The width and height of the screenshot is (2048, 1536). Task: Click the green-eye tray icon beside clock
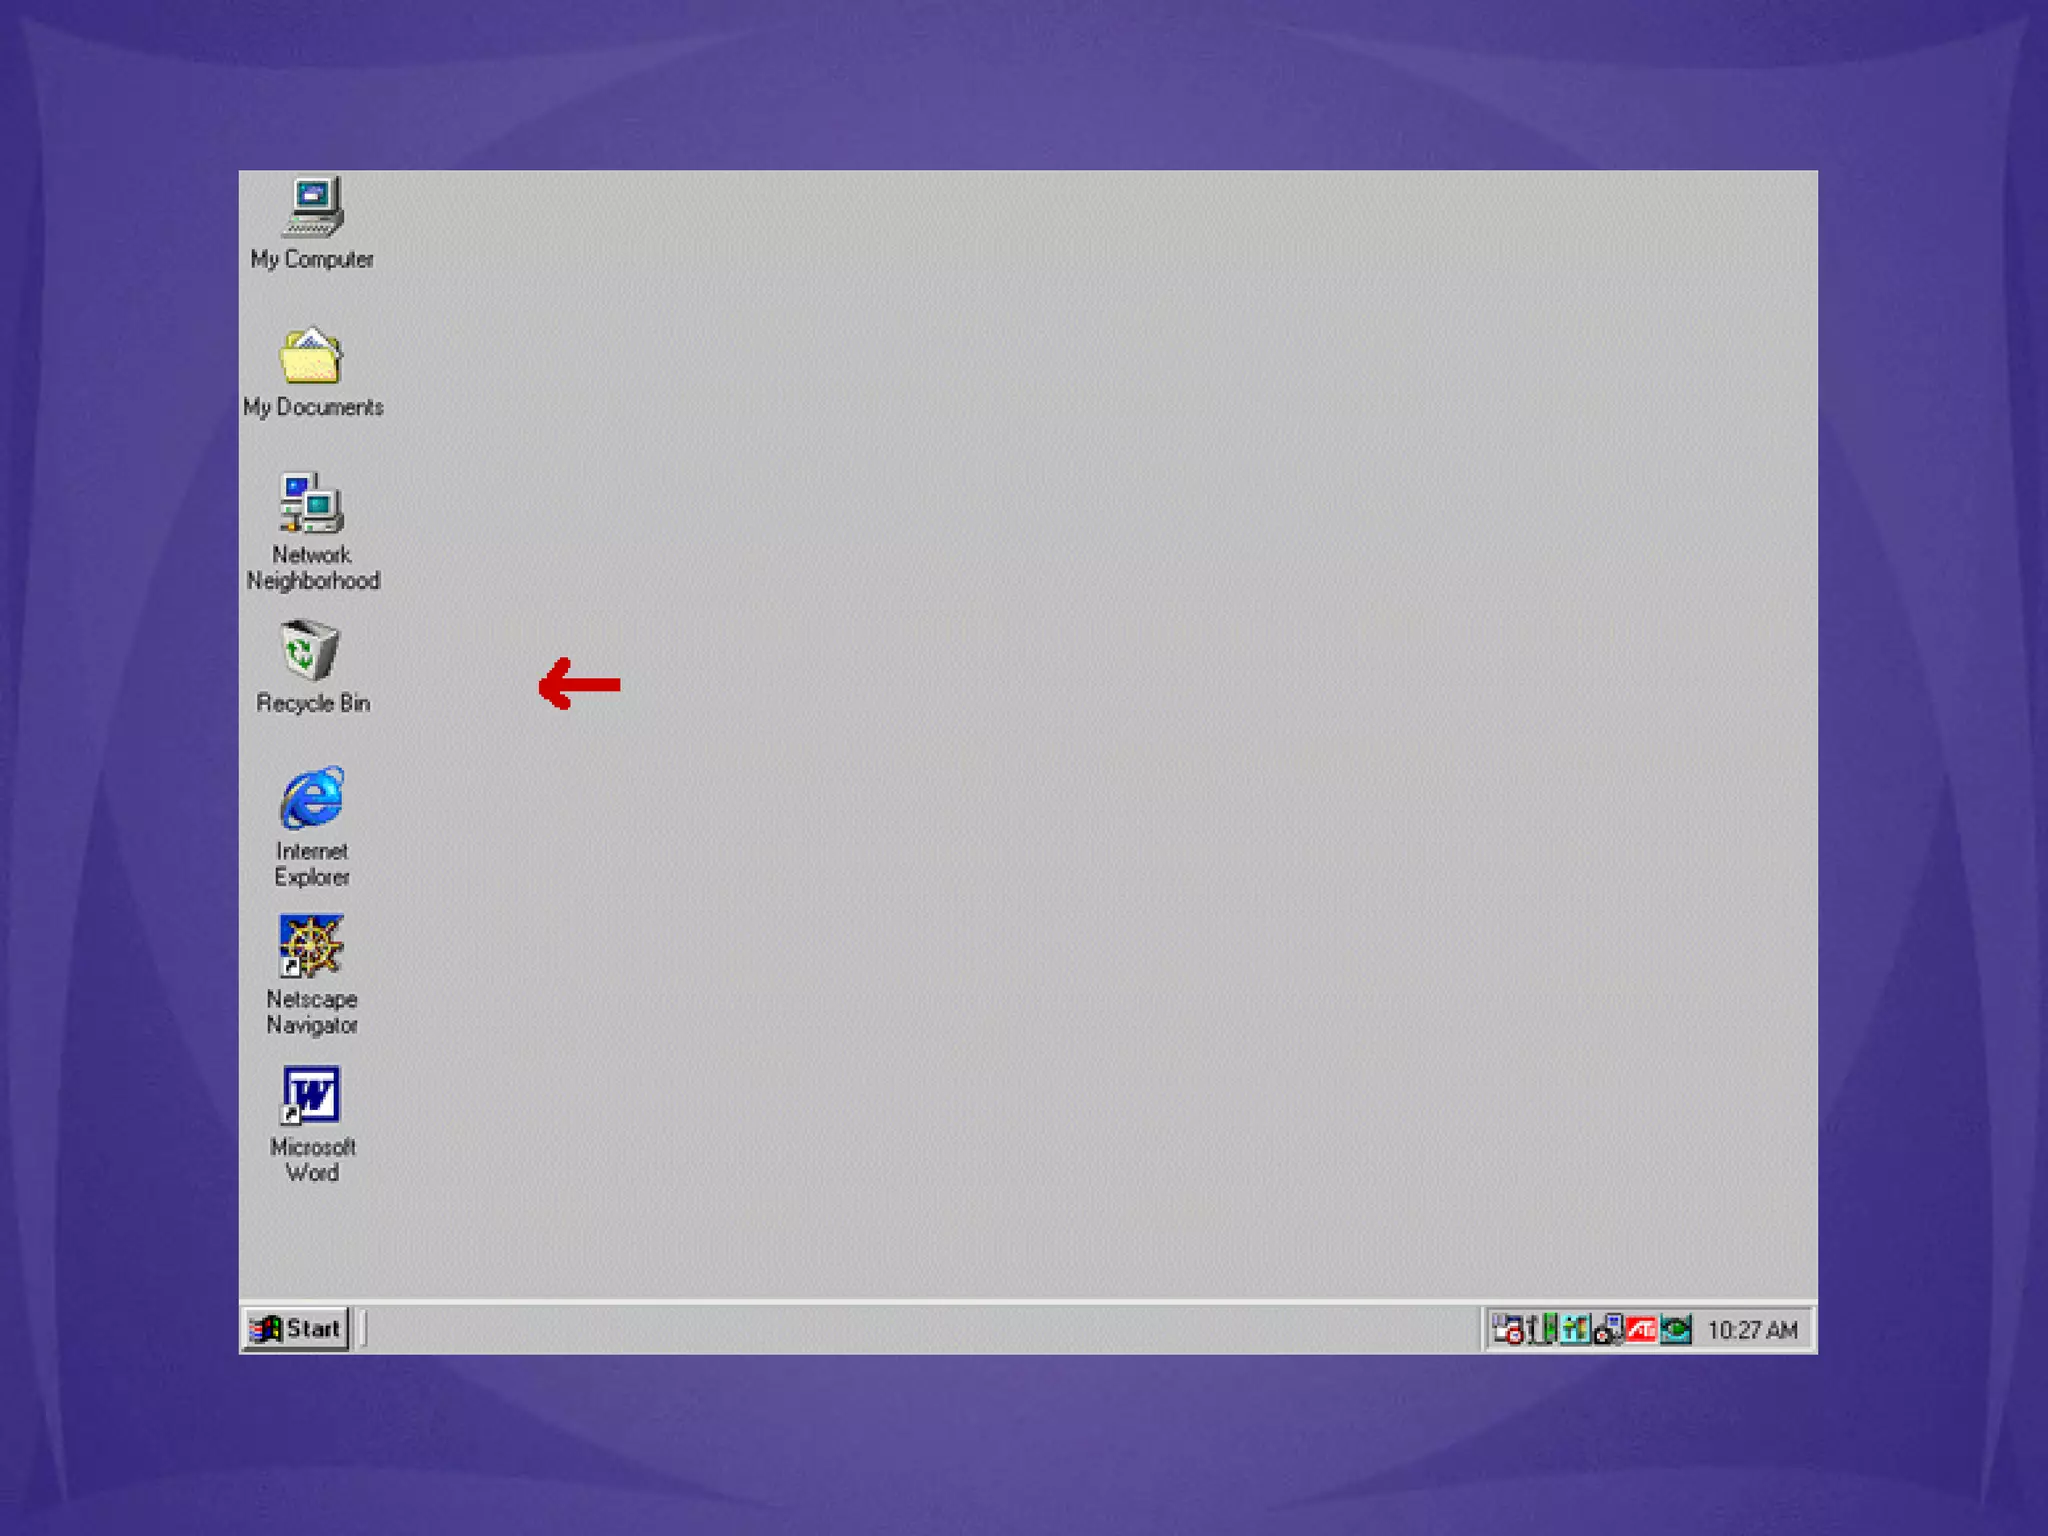pyautogui.click(x=1675, y=1329)
